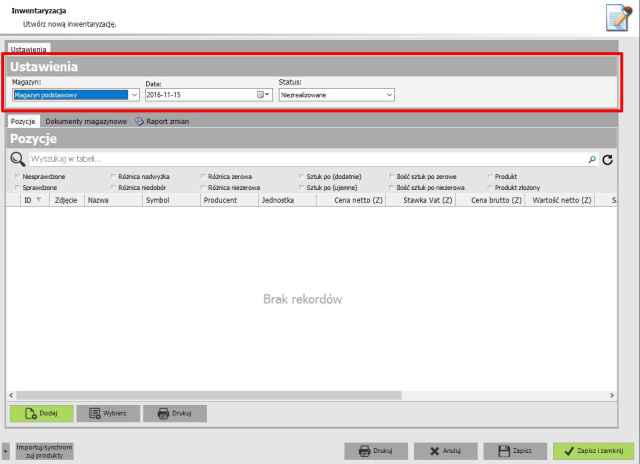Open calendar picker icon in Data field
Viewport: 640px width, 464px height.
(263, 95)
